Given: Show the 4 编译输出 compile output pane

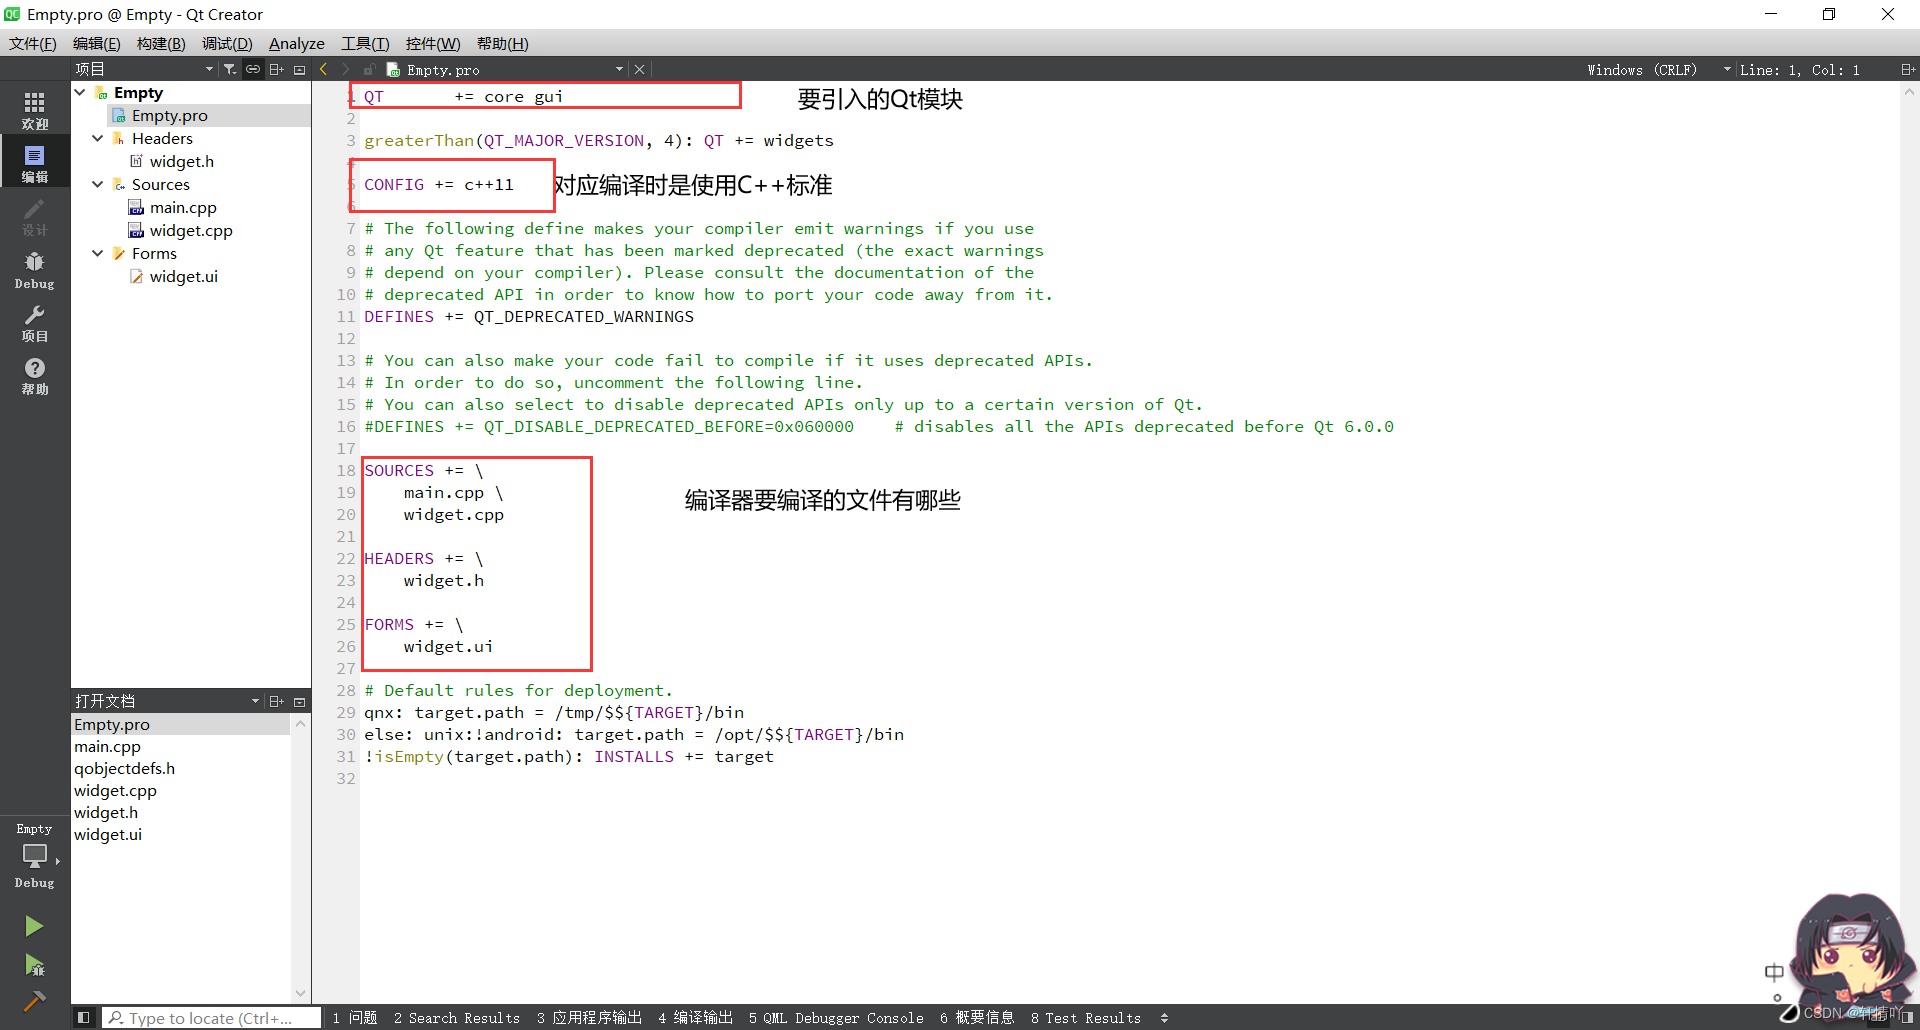Looking at the screenshot, I should (x=695, y=1018).
